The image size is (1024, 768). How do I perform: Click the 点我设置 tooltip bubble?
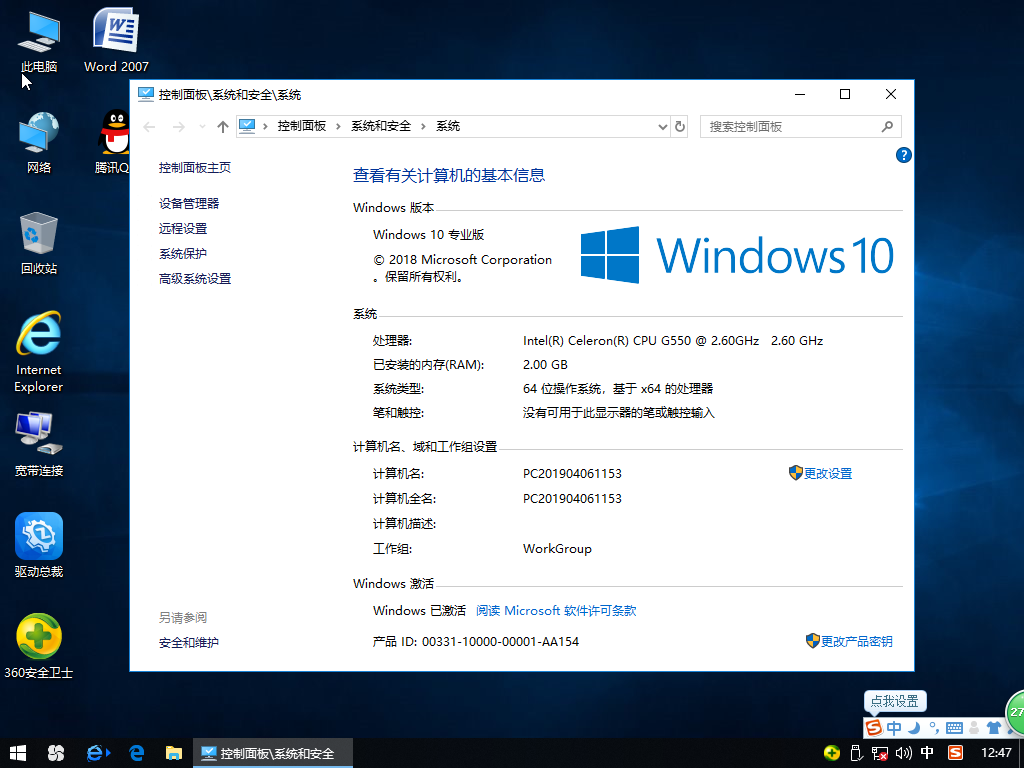click(x=895, y=701)
